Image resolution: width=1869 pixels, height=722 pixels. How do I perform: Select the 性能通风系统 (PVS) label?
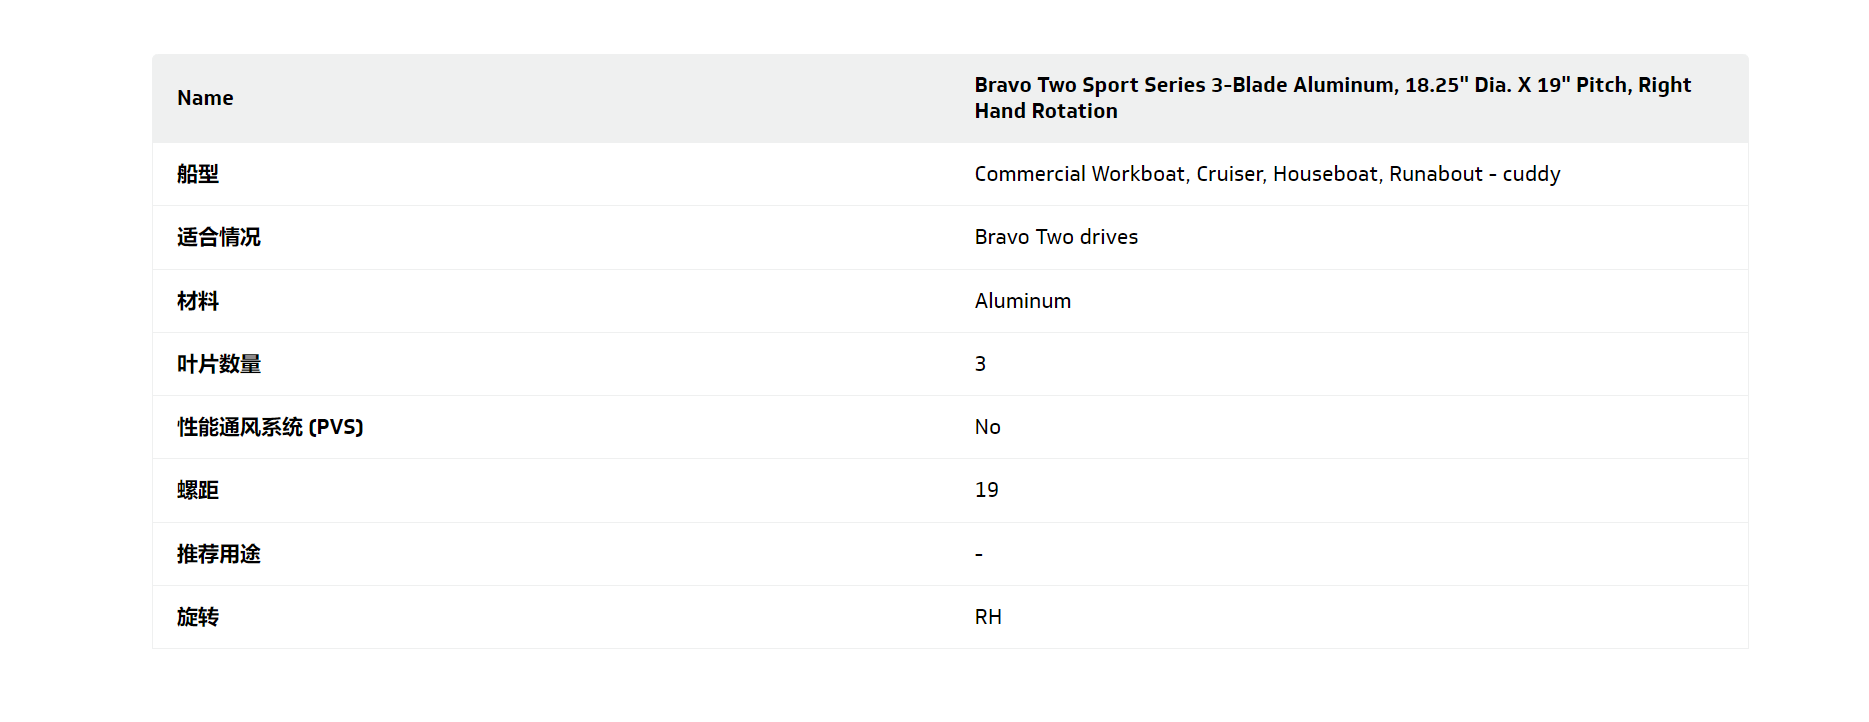[x=270, y=427]
